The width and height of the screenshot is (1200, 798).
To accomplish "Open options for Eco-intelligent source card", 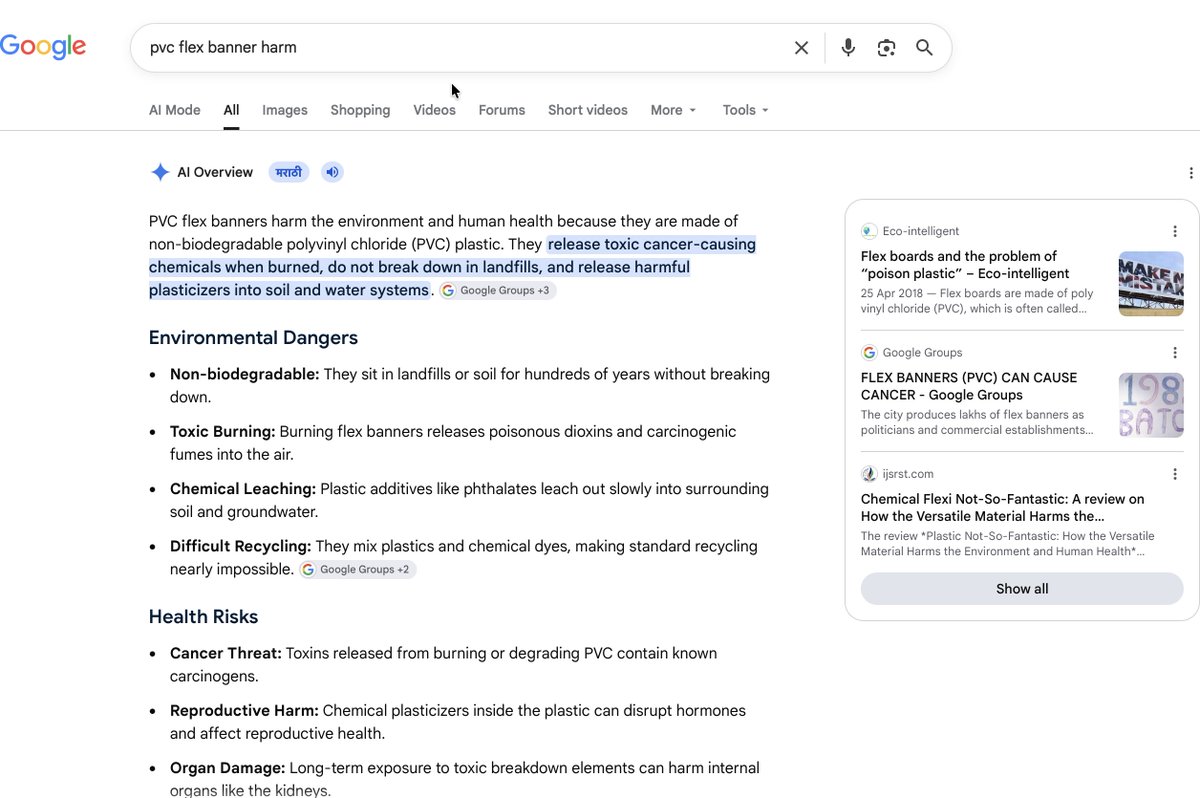I will [1175, 231].
